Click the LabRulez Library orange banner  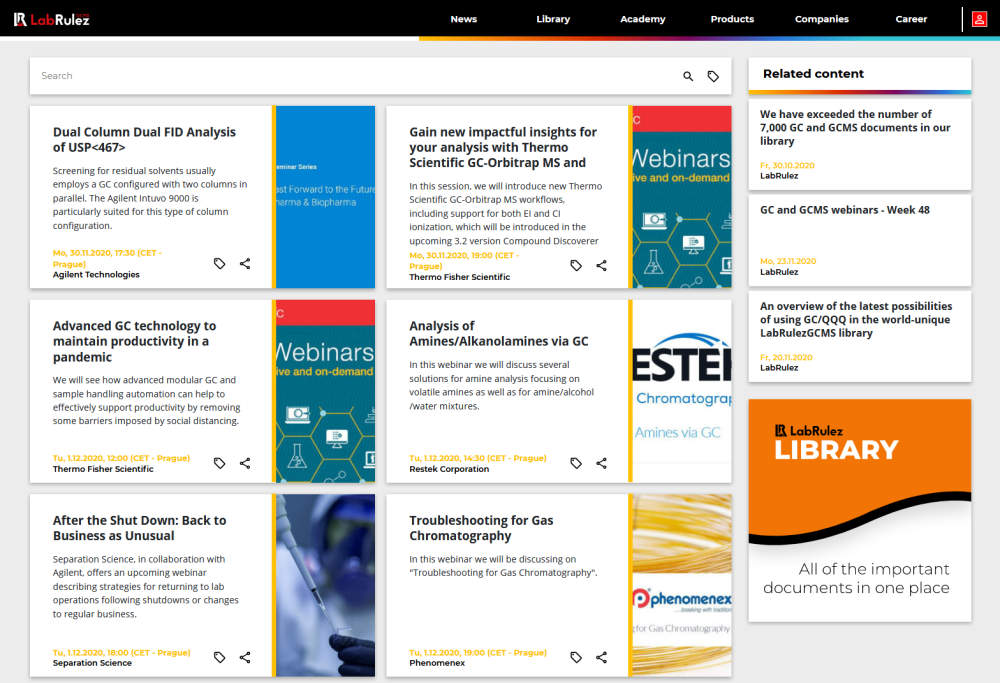coord(860,510)
